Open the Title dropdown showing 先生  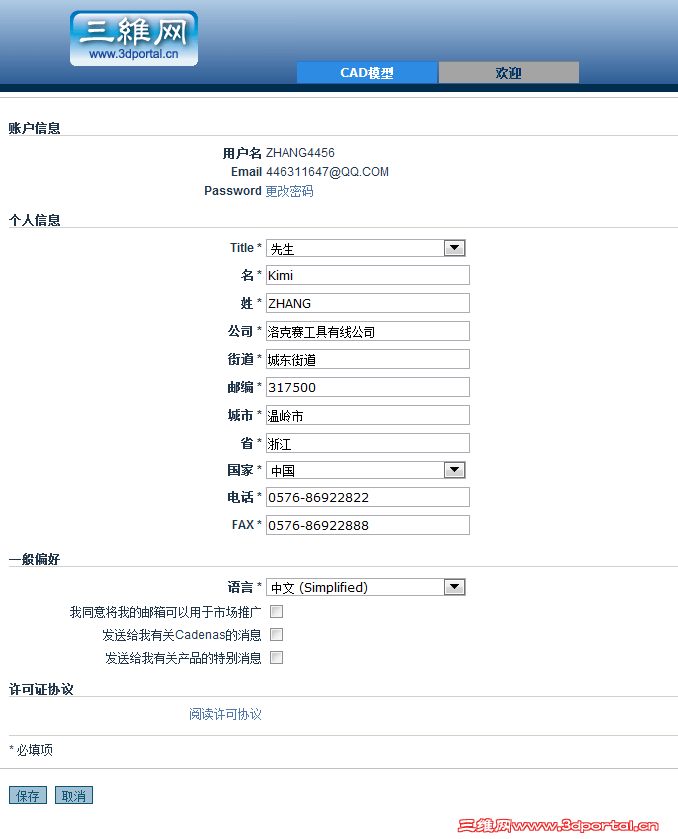pos(365,248)
